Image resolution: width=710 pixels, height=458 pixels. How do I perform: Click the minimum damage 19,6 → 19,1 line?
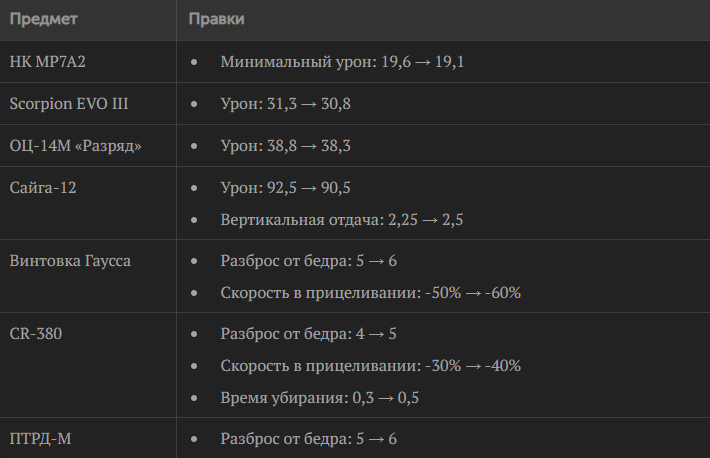[x=342, y=62]
